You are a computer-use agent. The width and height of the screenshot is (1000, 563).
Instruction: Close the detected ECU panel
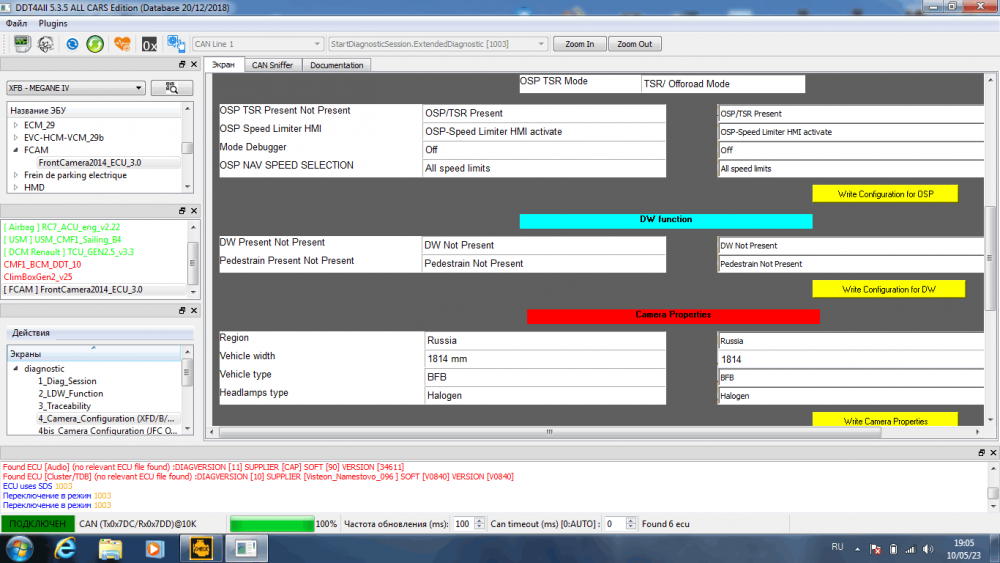pos(194,210)
